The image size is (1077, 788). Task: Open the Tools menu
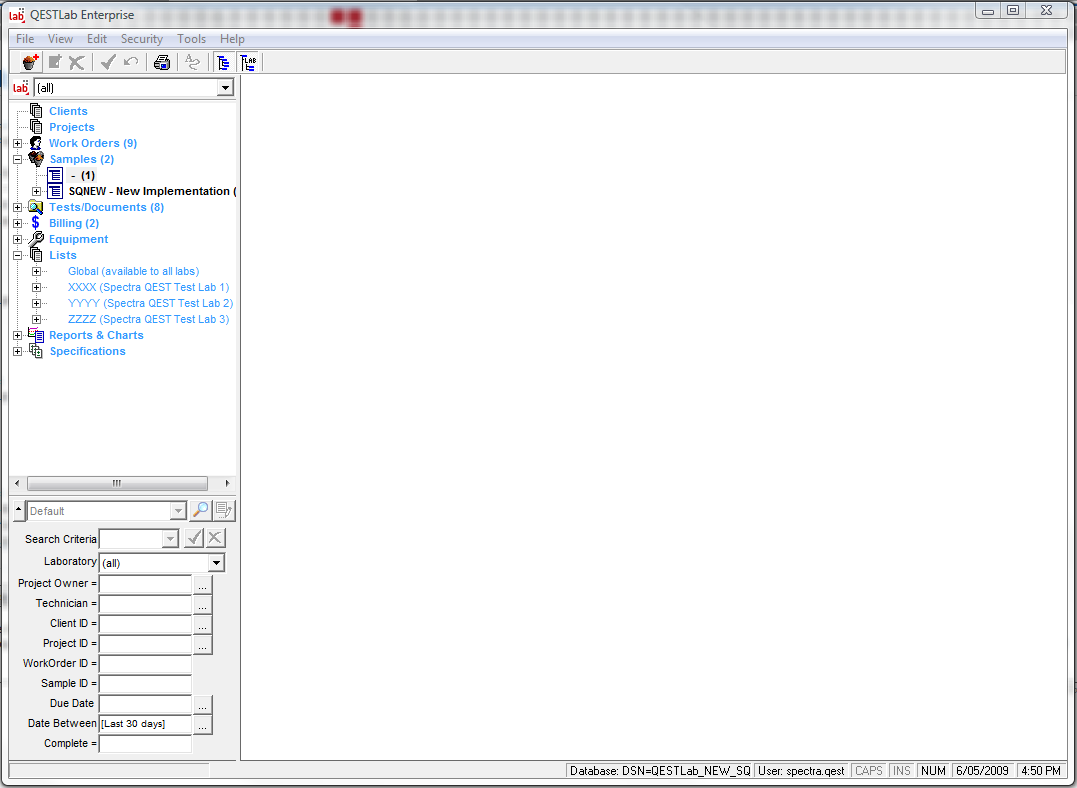191,39
